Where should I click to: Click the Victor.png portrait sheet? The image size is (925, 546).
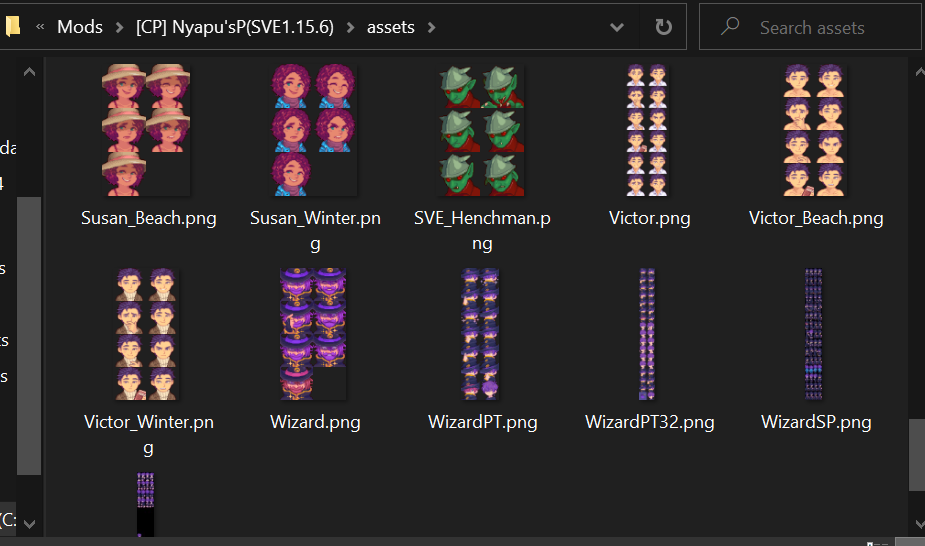pos(648,130)
